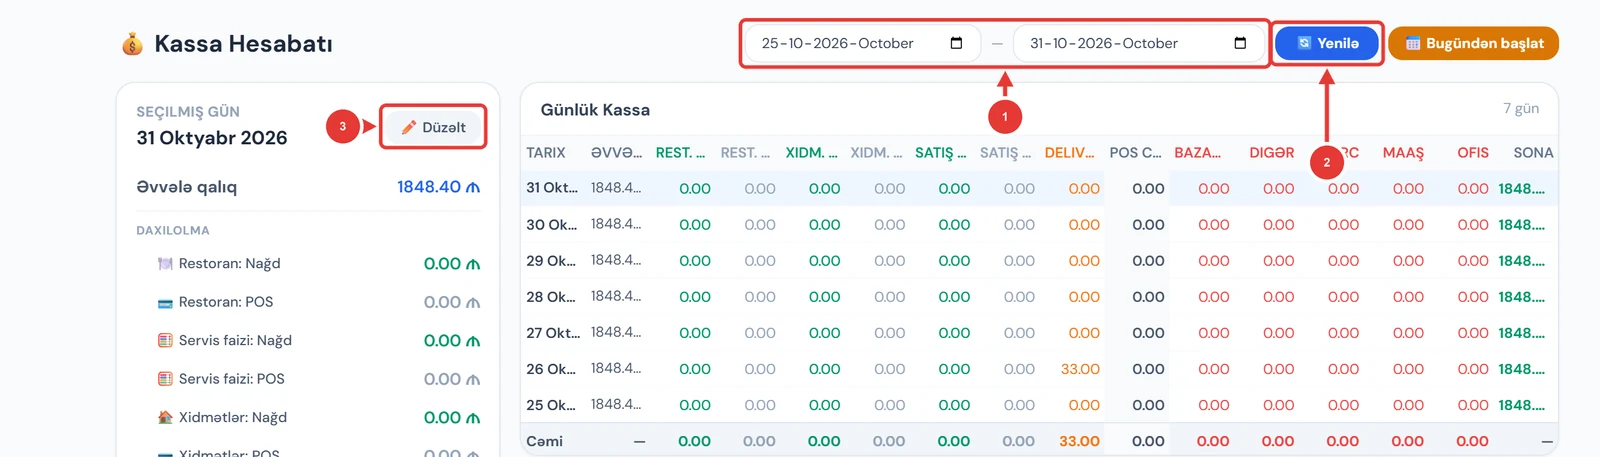Click the DAXILOLMA section label
The width and height of the screenshot is (1600, 457).
pyautogui.click(x=173, y=230)
